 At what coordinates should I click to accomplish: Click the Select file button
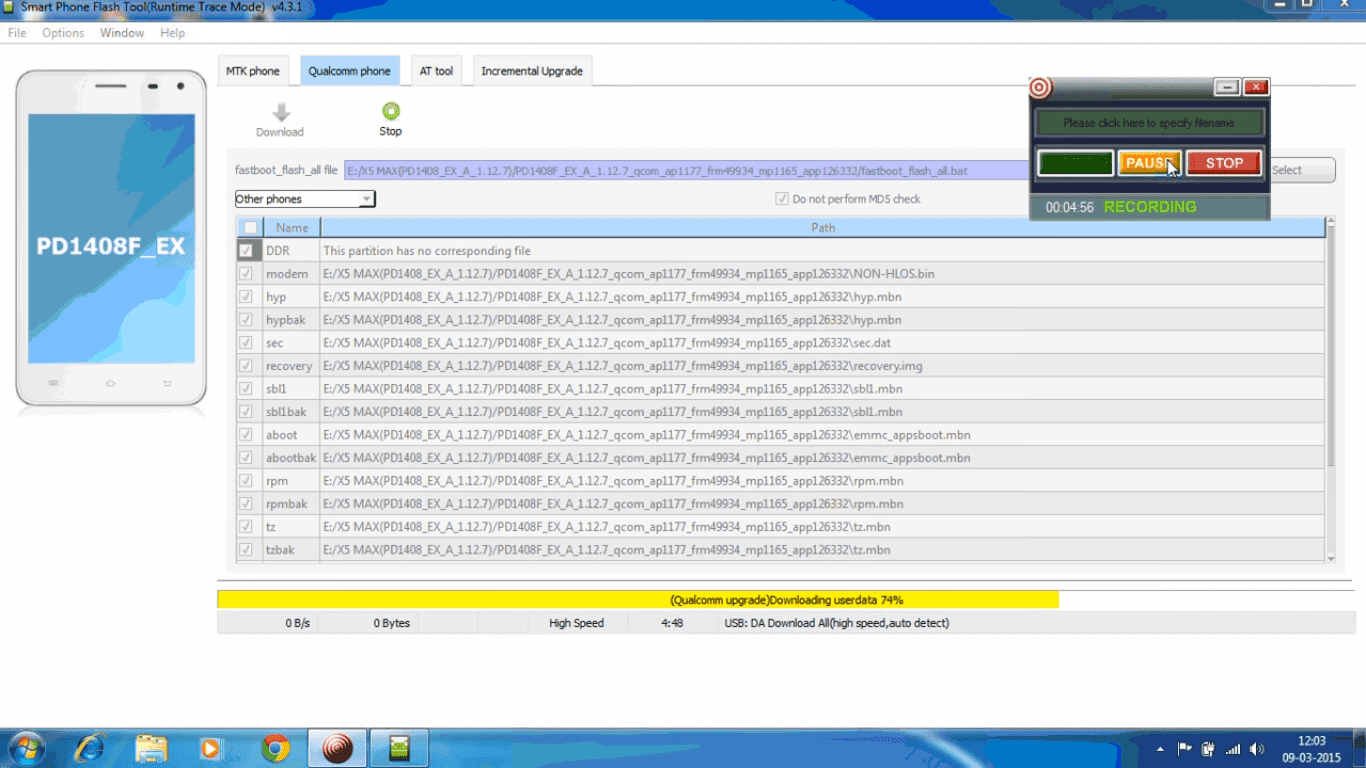[x=1303, y=170]
